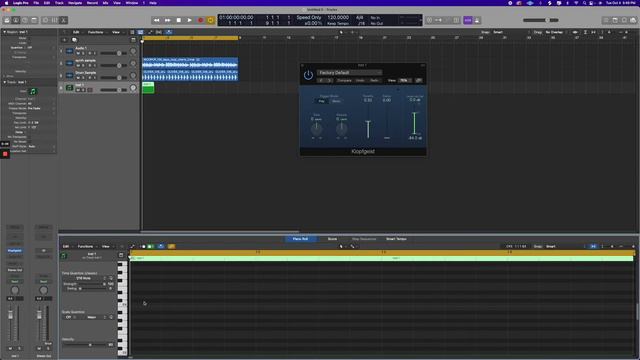Image resolution: width=640 pixels, height=360 pixels.
Task: Adjust the master volume slider in control bar
Action: coord(541,20)
